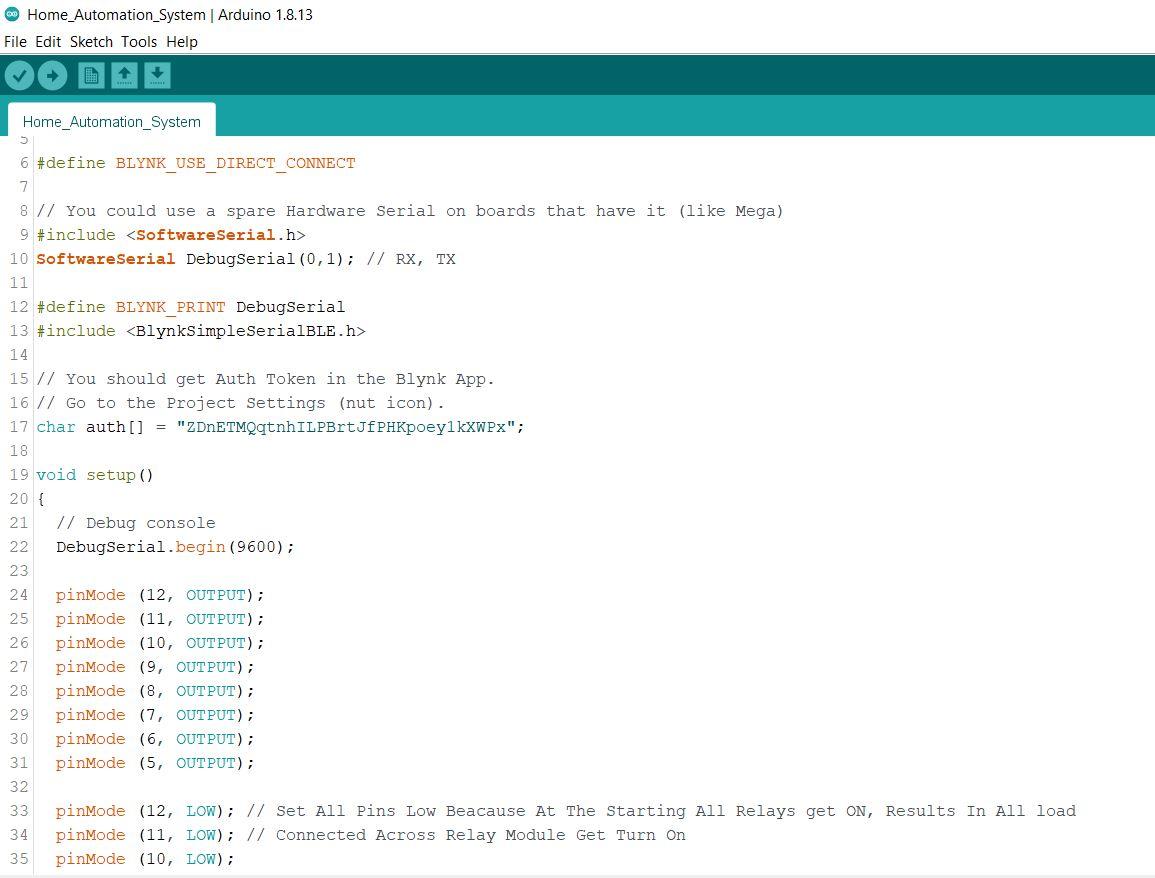This screenshot has height=878, width=1155.
Task: Click the Arduino logo in the title bar
Action: 12,14
